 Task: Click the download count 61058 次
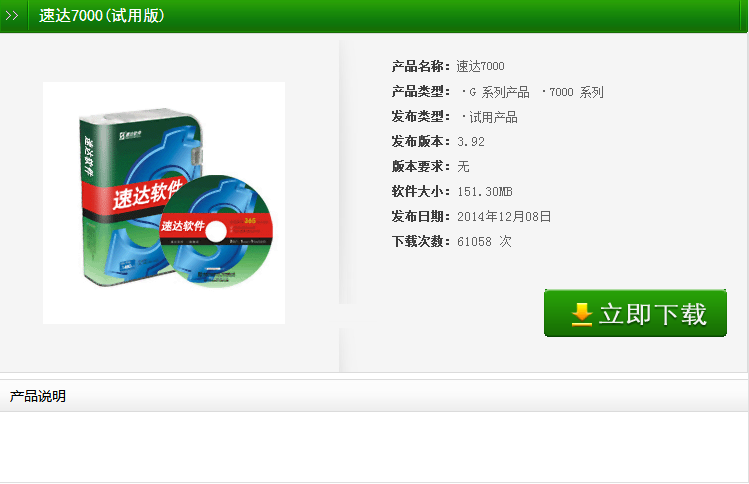[484, 241]
